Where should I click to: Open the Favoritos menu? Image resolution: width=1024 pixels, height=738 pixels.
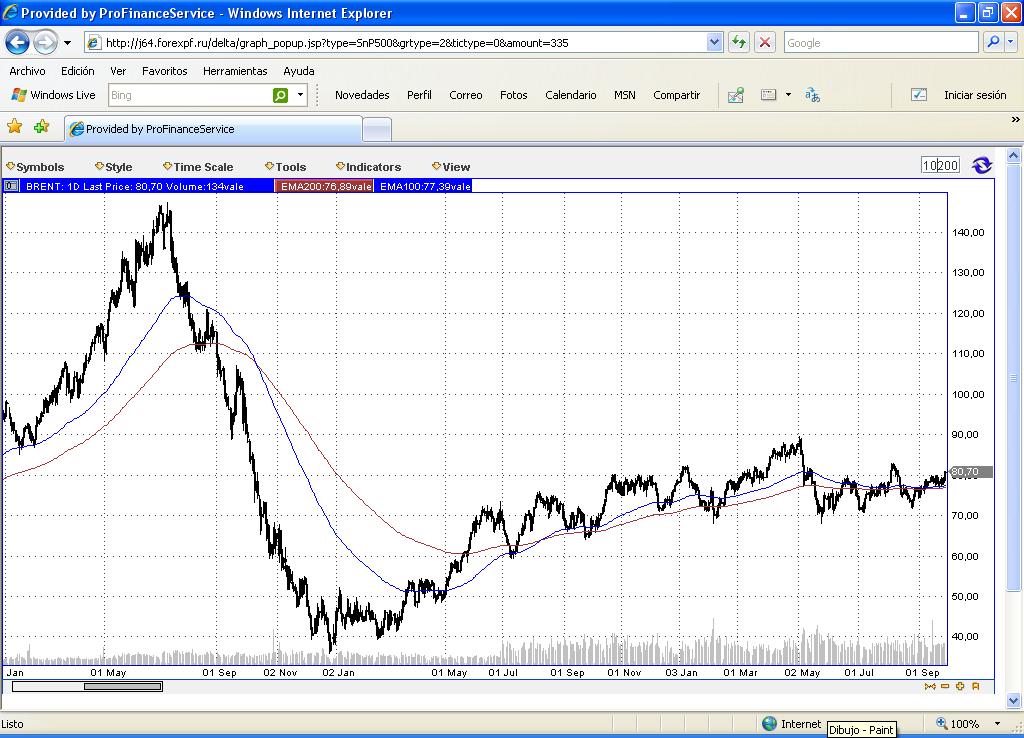(165, 71)
